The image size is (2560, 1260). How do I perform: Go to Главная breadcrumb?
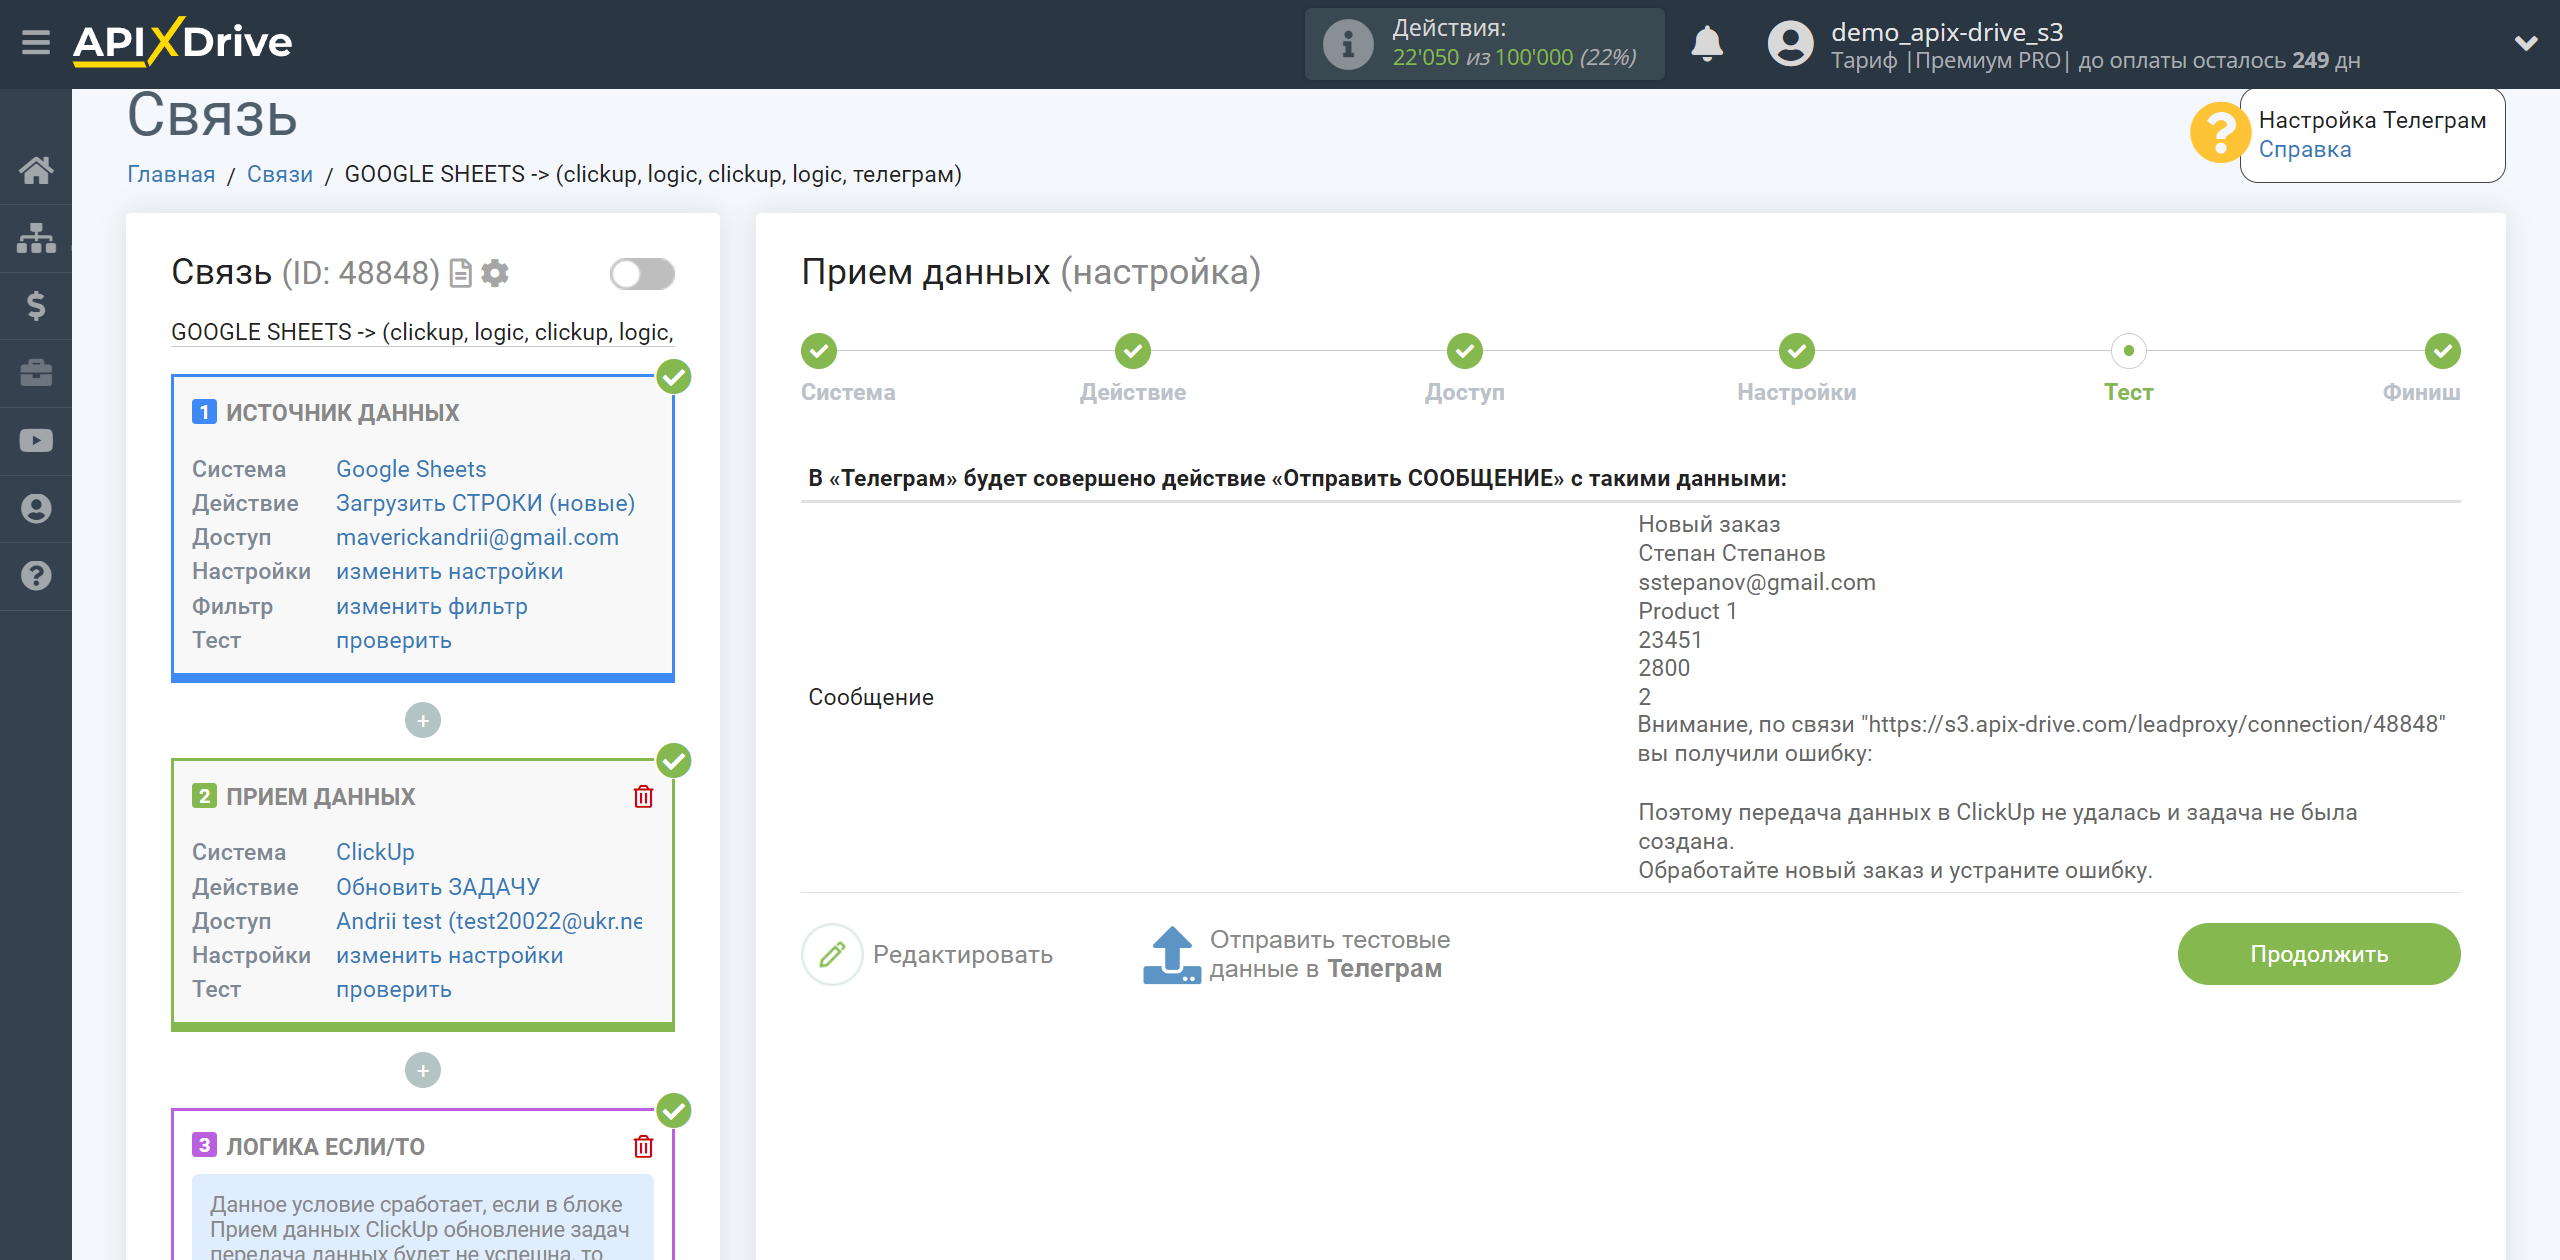pyautogui.click(x=171, y=174)
